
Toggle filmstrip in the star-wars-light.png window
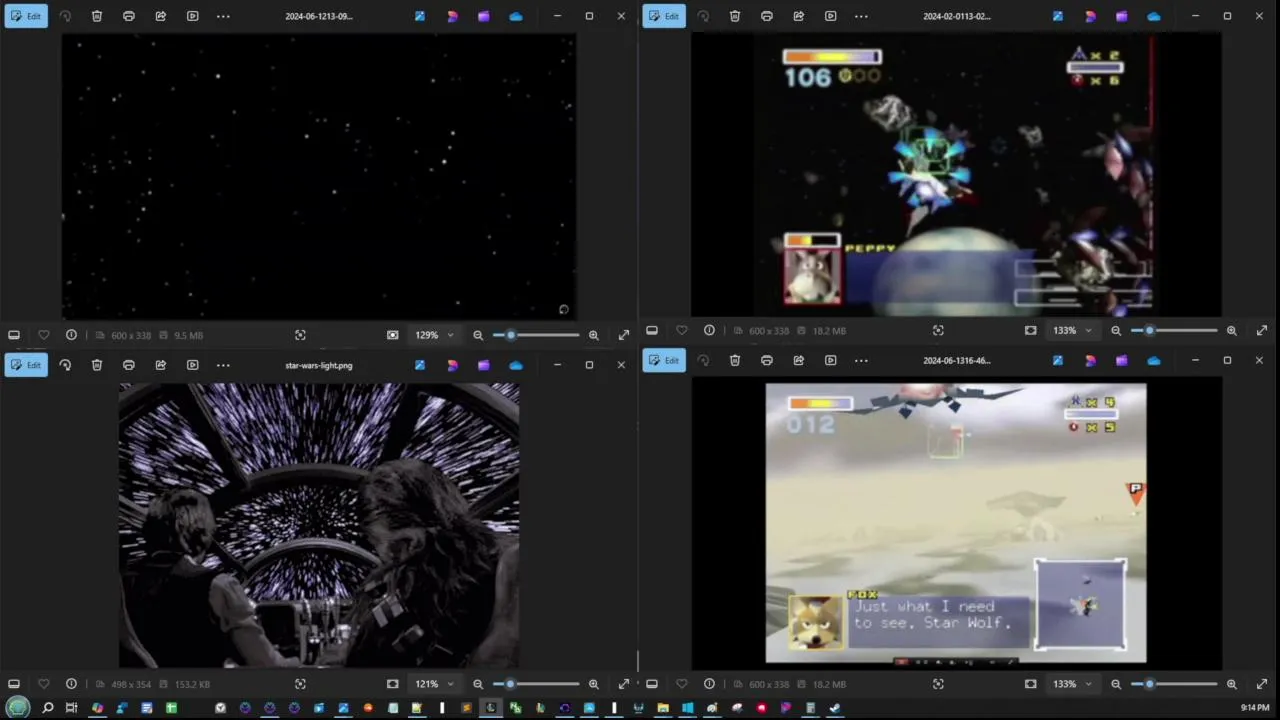tap(14, 684)
